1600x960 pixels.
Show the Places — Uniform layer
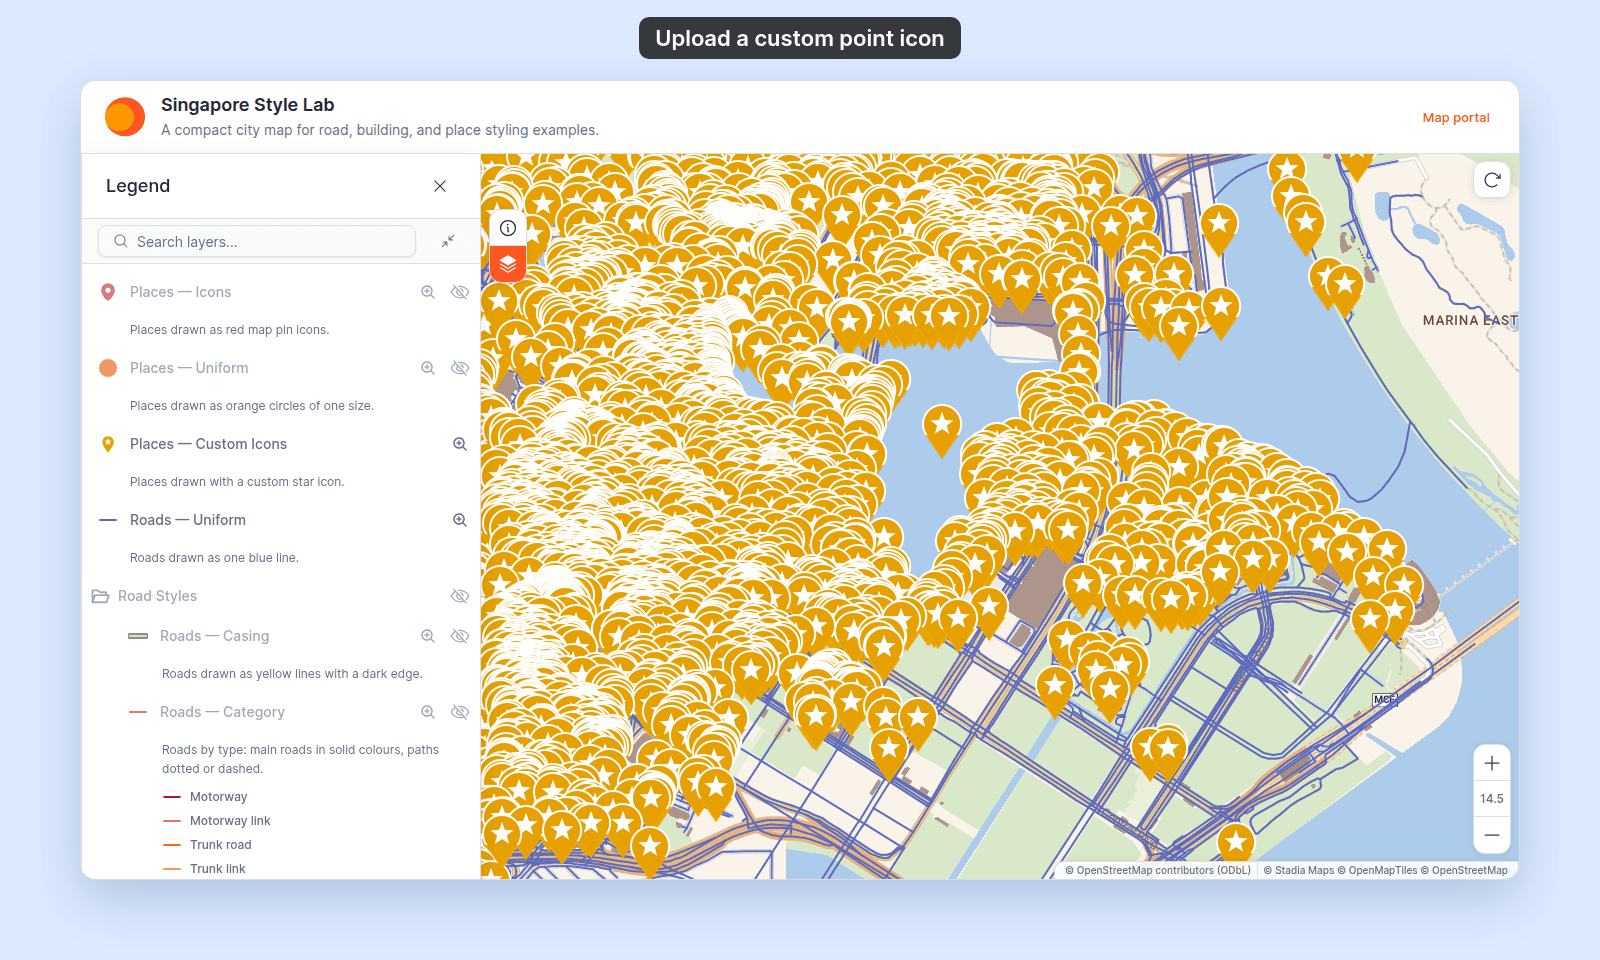tap(460, 368)
